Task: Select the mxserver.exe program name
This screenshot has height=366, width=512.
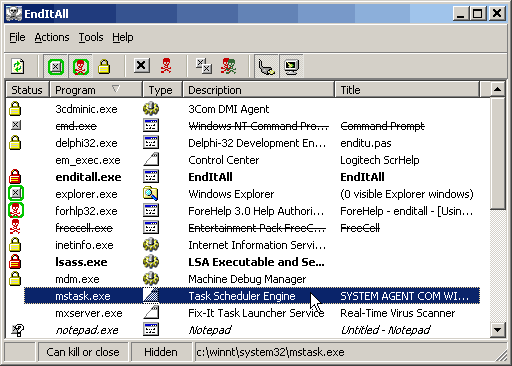Action: (x=89, y=313)
